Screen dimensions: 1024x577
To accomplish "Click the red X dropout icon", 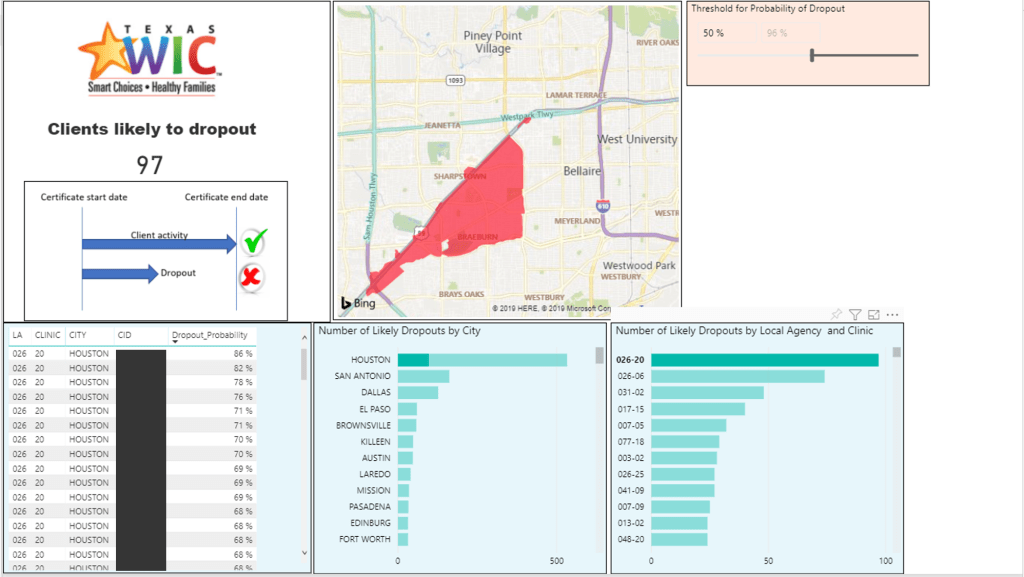I will point(253,276).
